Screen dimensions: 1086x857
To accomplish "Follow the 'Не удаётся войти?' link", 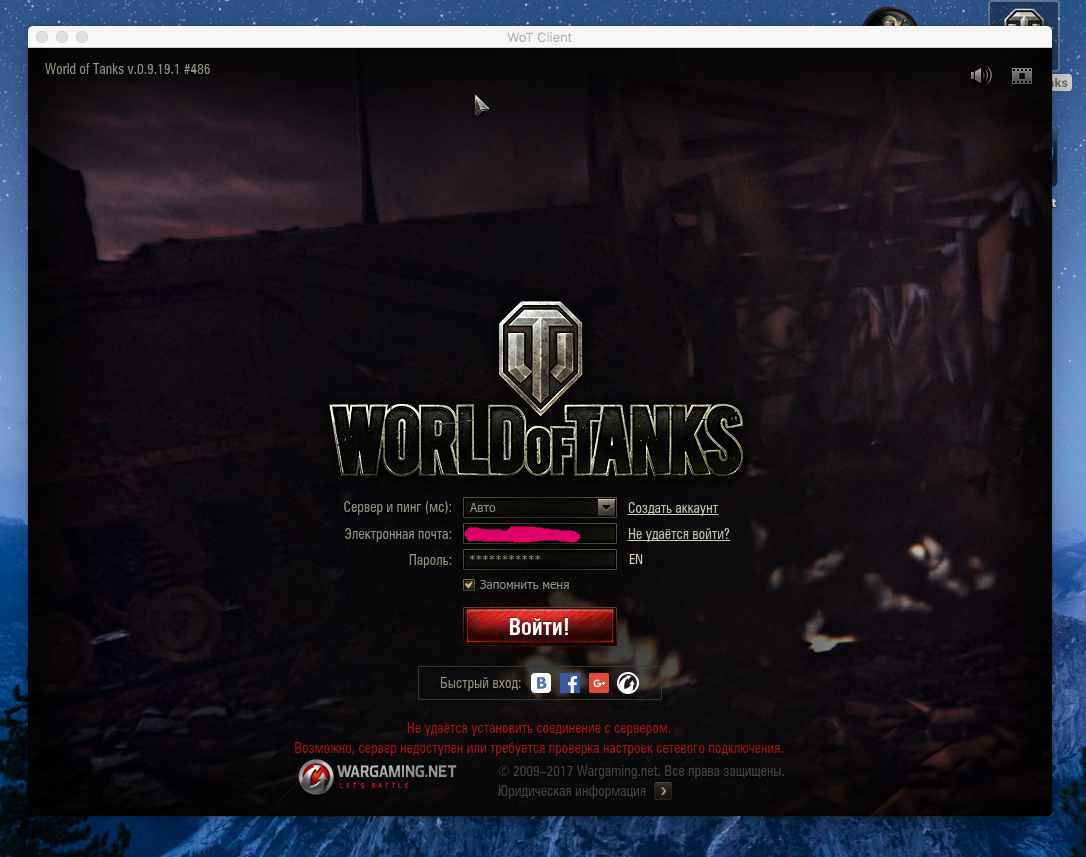I will (679, 534).
